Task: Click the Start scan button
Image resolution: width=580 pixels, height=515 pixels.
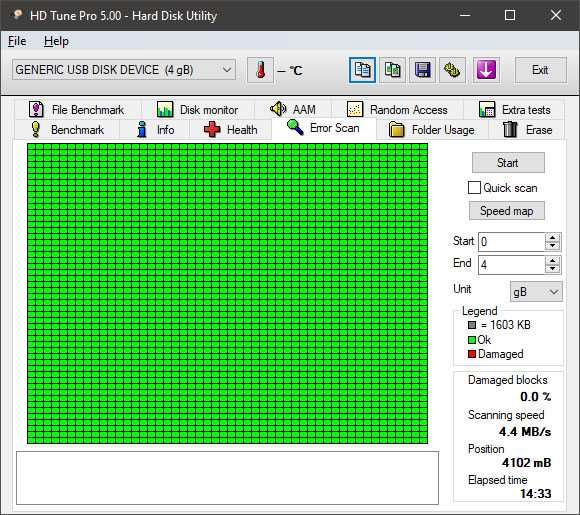Action: point(508,163)
